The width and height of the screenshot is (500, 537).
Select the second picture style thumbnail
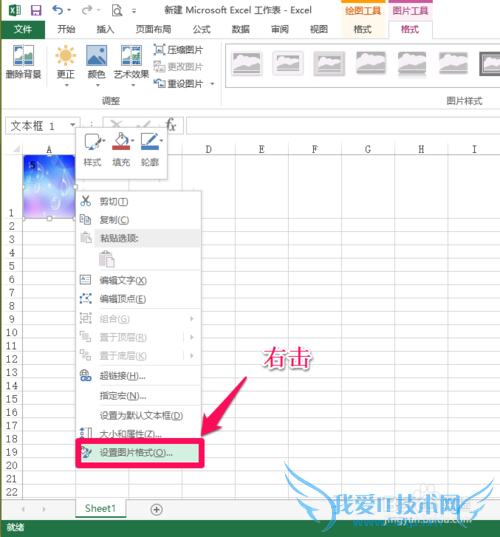288,63
